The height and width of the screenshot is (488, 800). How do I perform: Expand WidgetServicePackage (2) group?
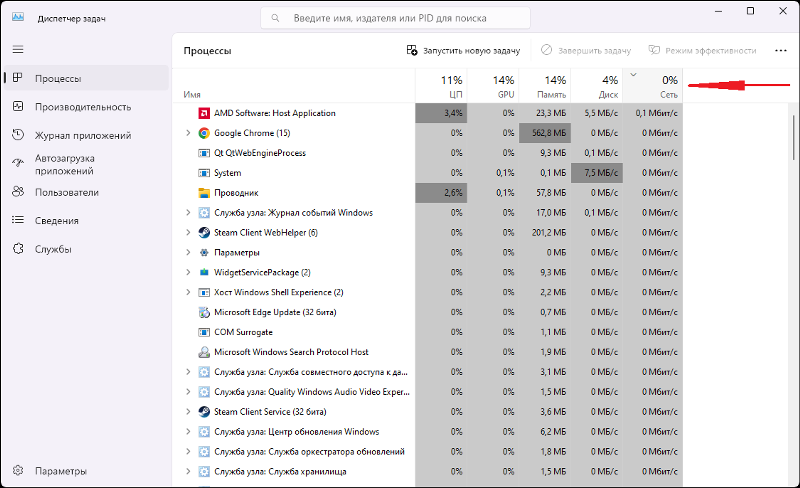coord(188,272)
